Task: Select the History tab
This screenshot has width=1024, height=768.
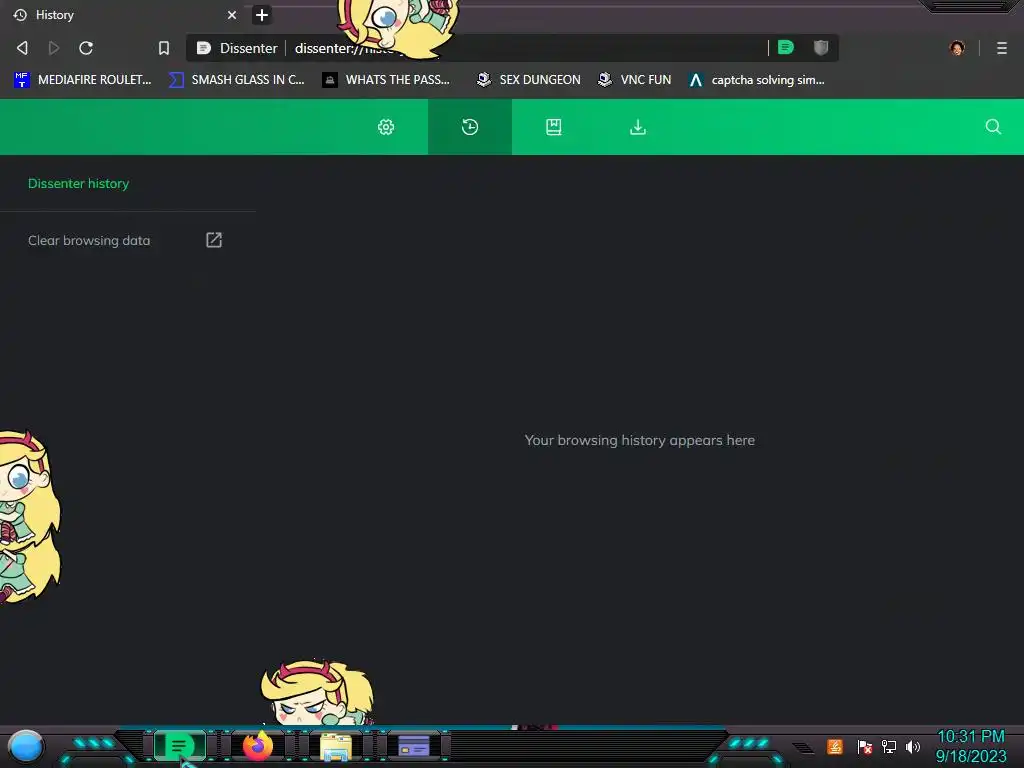Action: (124, 15)
